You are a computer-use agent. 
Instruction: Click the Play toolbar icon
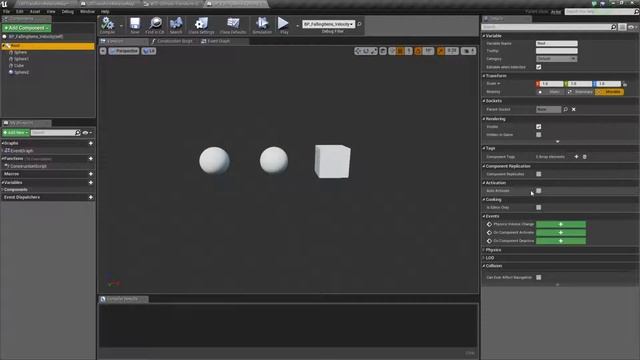283,24
